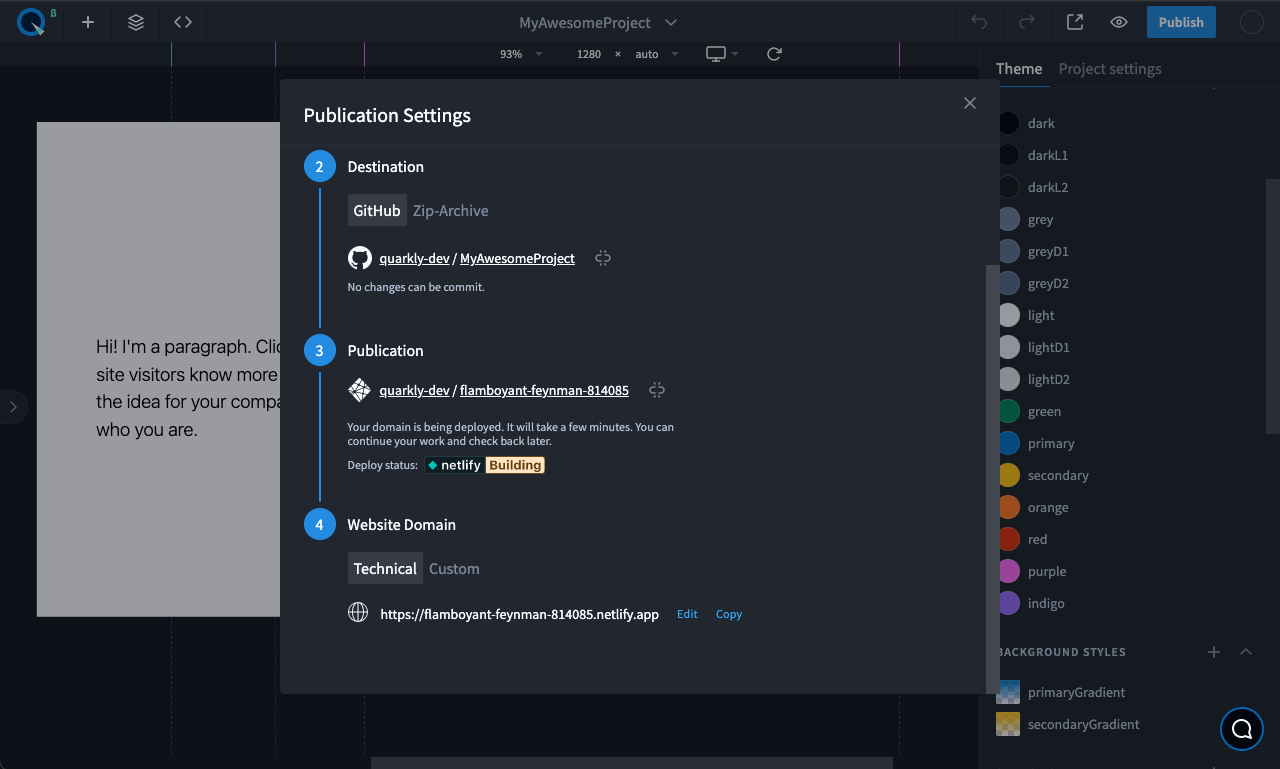Switch to the Project settings tab
Viewport: 1280px width, 769px height.
pos(1110,69)
